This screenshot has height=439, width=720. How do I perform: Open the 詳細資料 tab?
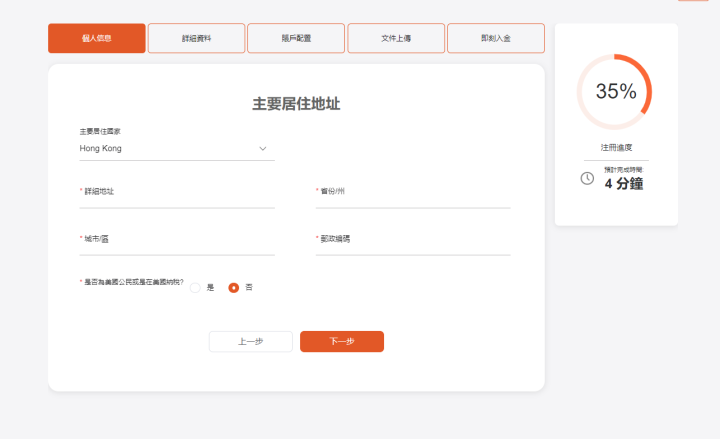[196, 38]
